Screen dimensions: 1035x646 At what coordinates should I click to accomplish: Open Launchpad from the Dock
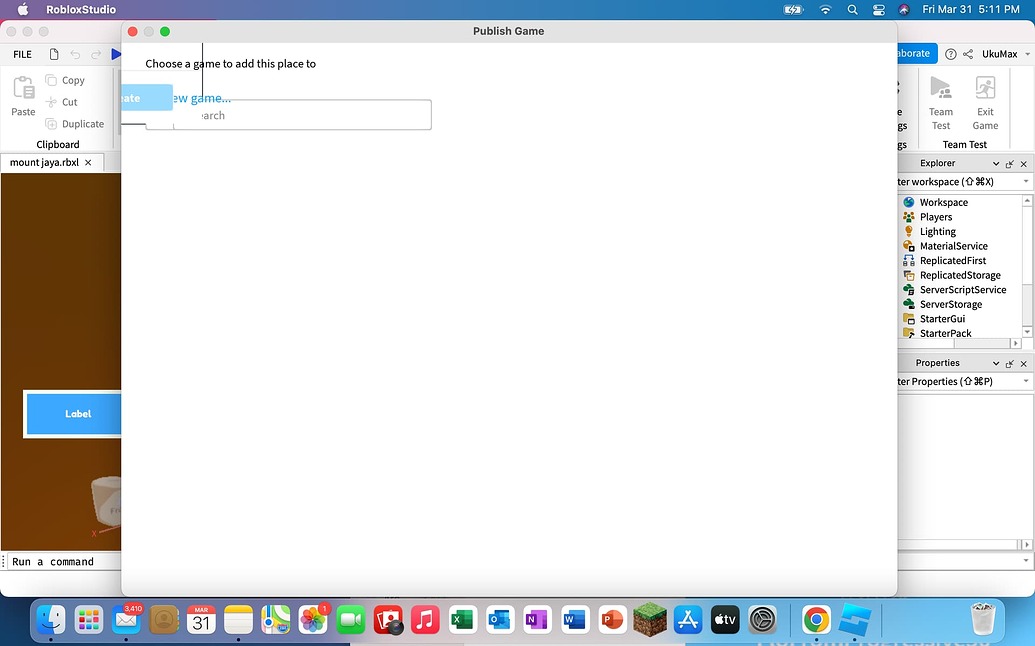point(88,620)
